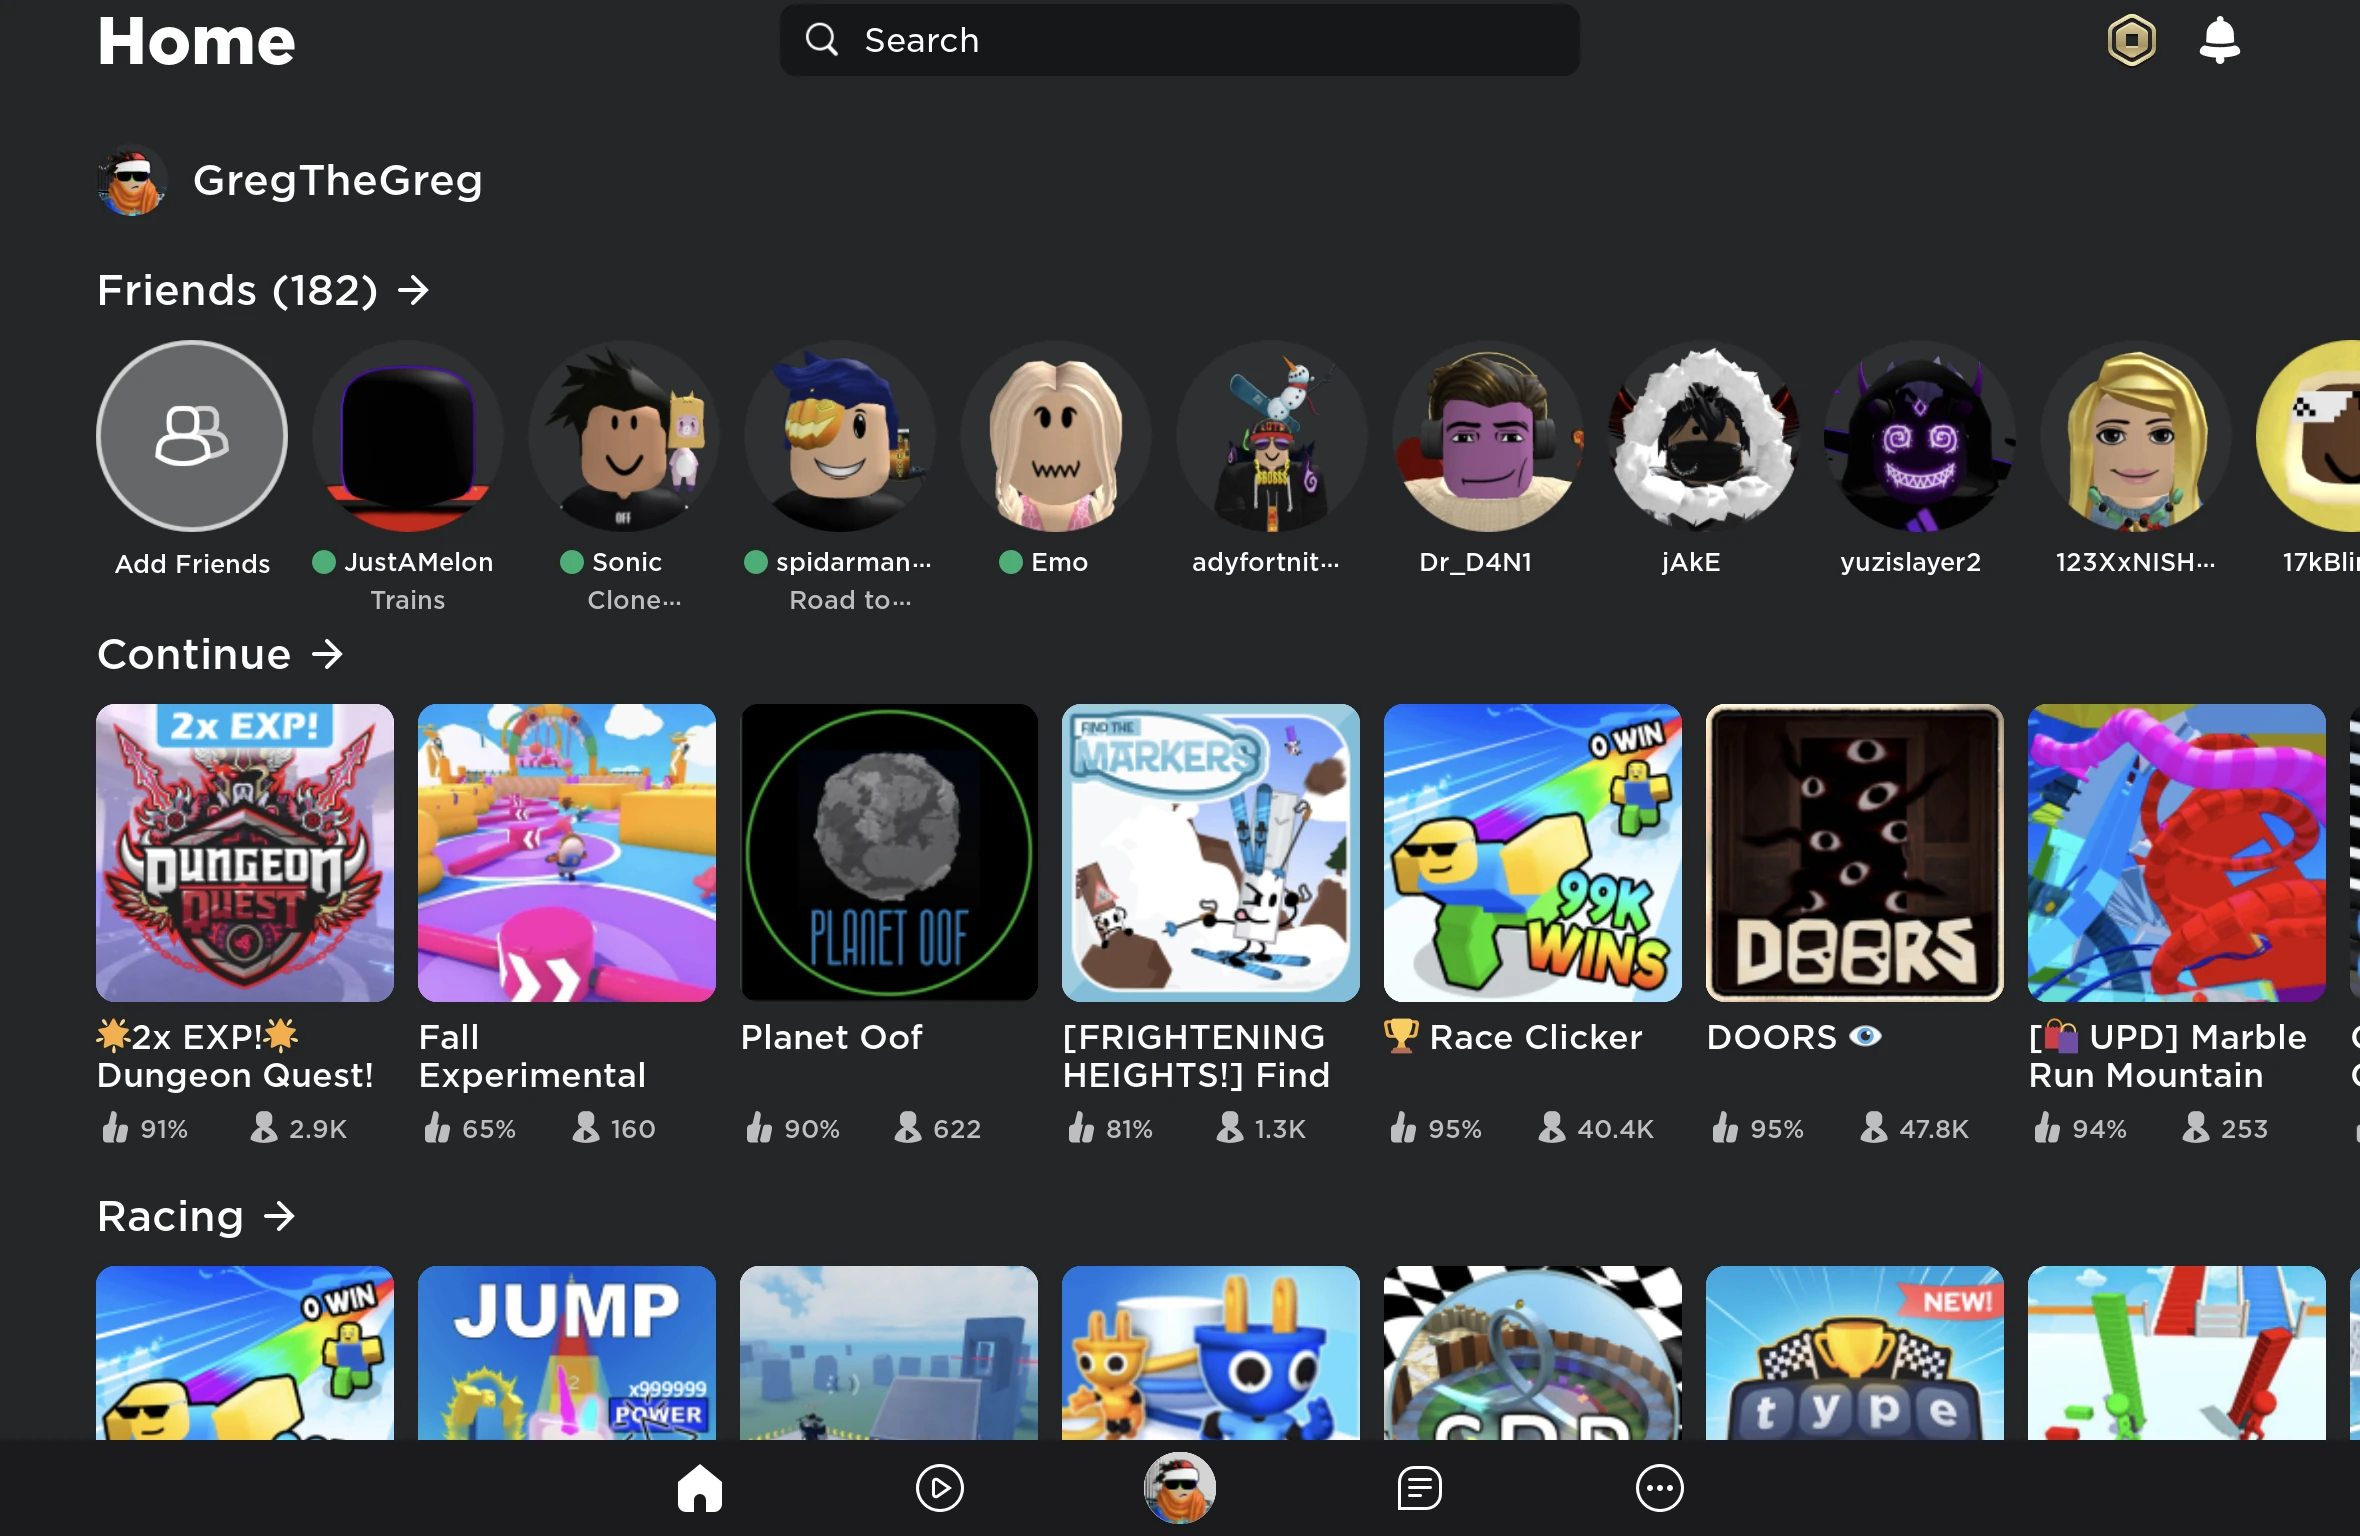Open the Robux currency icon
Screen dimensions: 2360x1536
(2131, 41)
